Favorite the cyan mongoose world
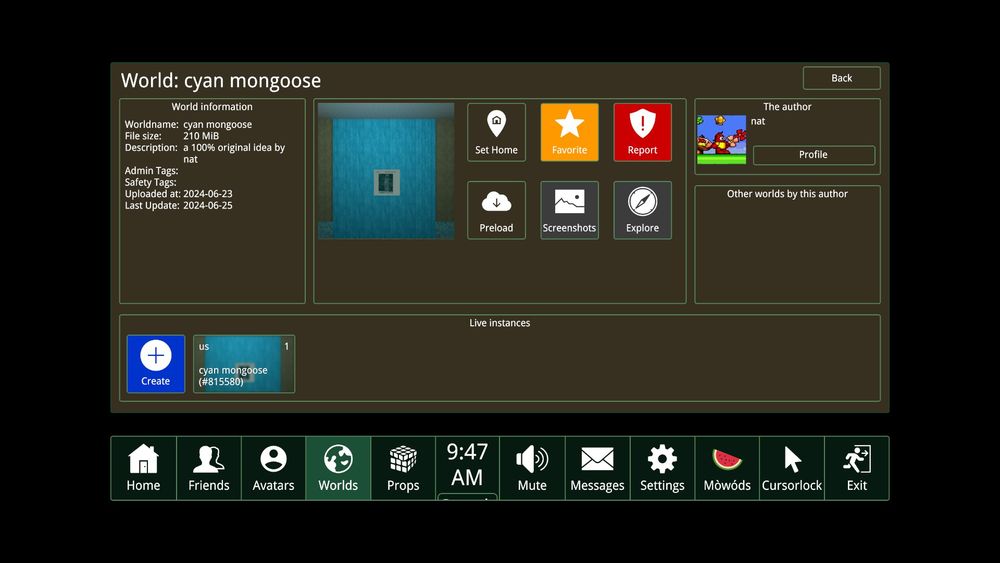This screenshot has height=563, width=1000. [570, 132]
